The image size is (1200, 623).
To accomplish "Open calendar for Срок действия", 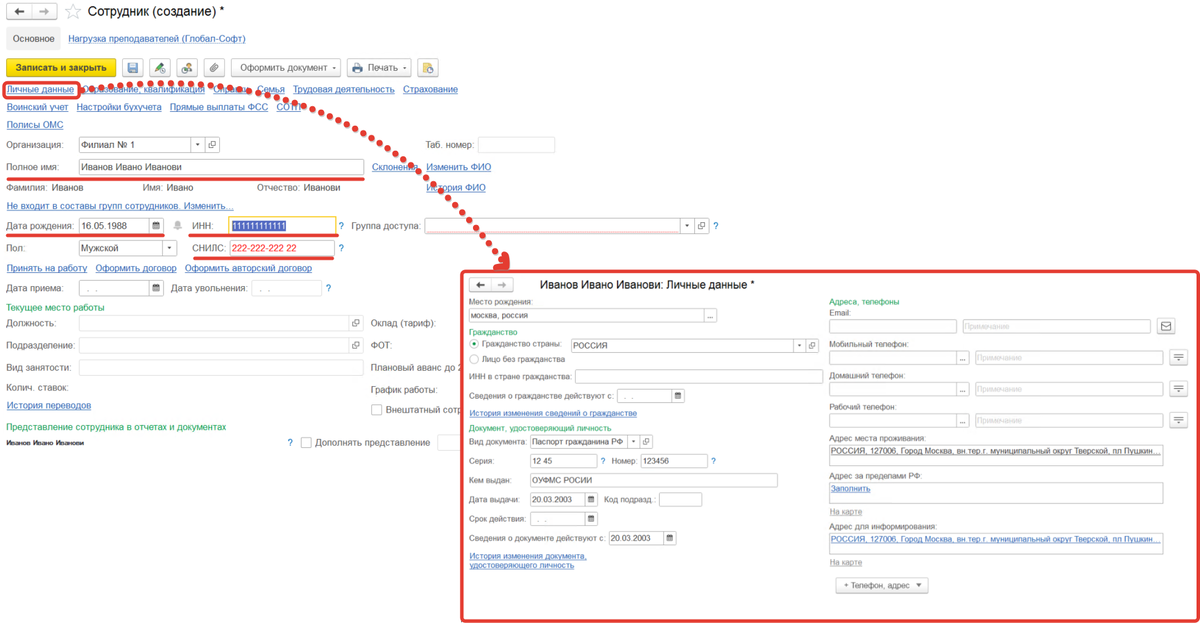I will pos(591,519).
